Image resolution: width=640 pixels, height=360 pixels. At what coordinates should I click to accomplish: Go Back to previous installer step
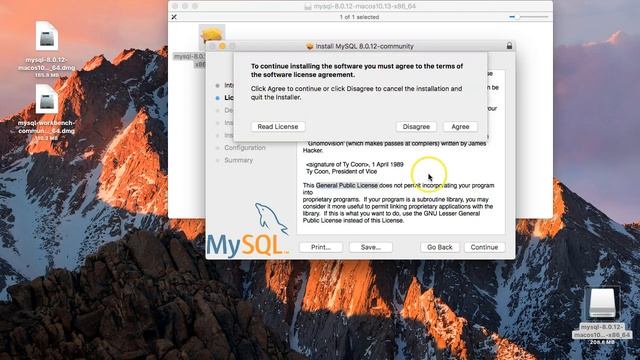[440, 247]
